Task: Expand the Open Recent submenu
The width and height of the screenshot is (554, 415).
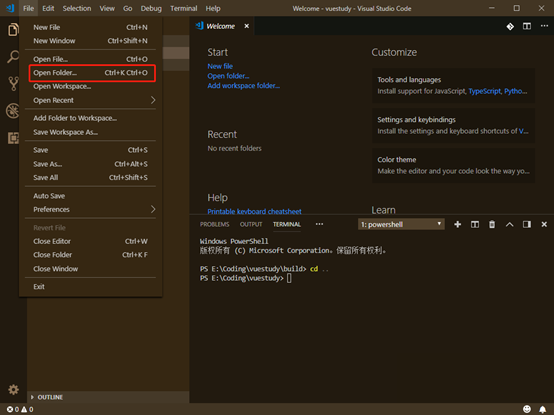Action: [90, 100]
